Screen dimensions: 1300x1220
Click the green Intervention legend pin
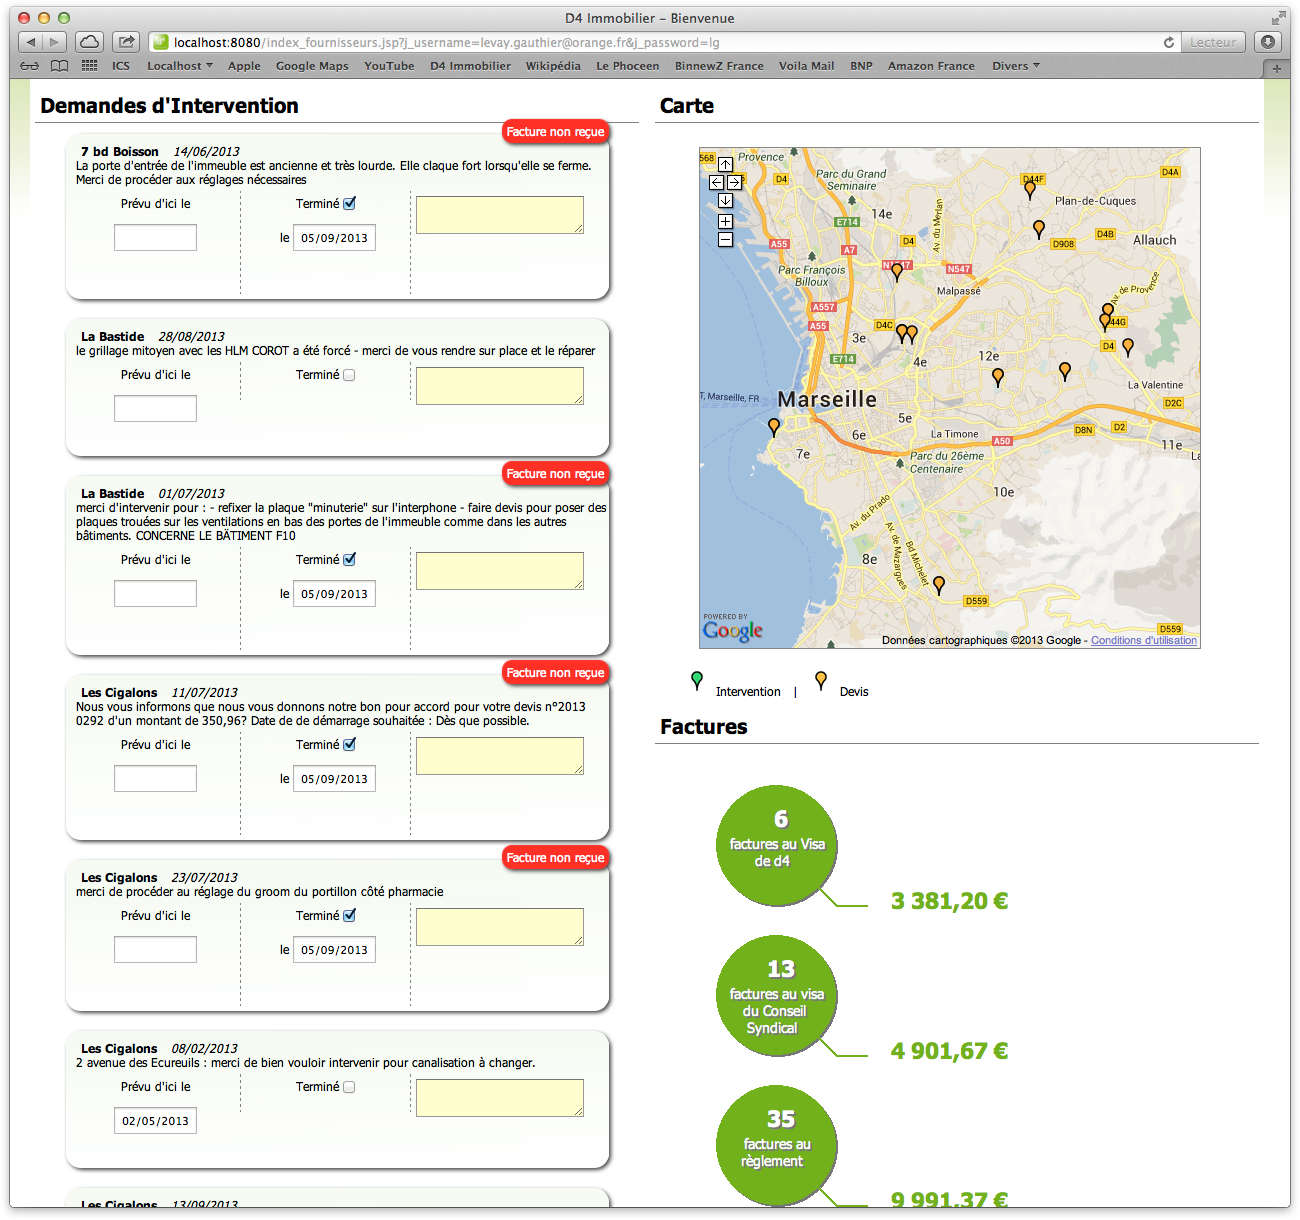click(x=697, y=681)
